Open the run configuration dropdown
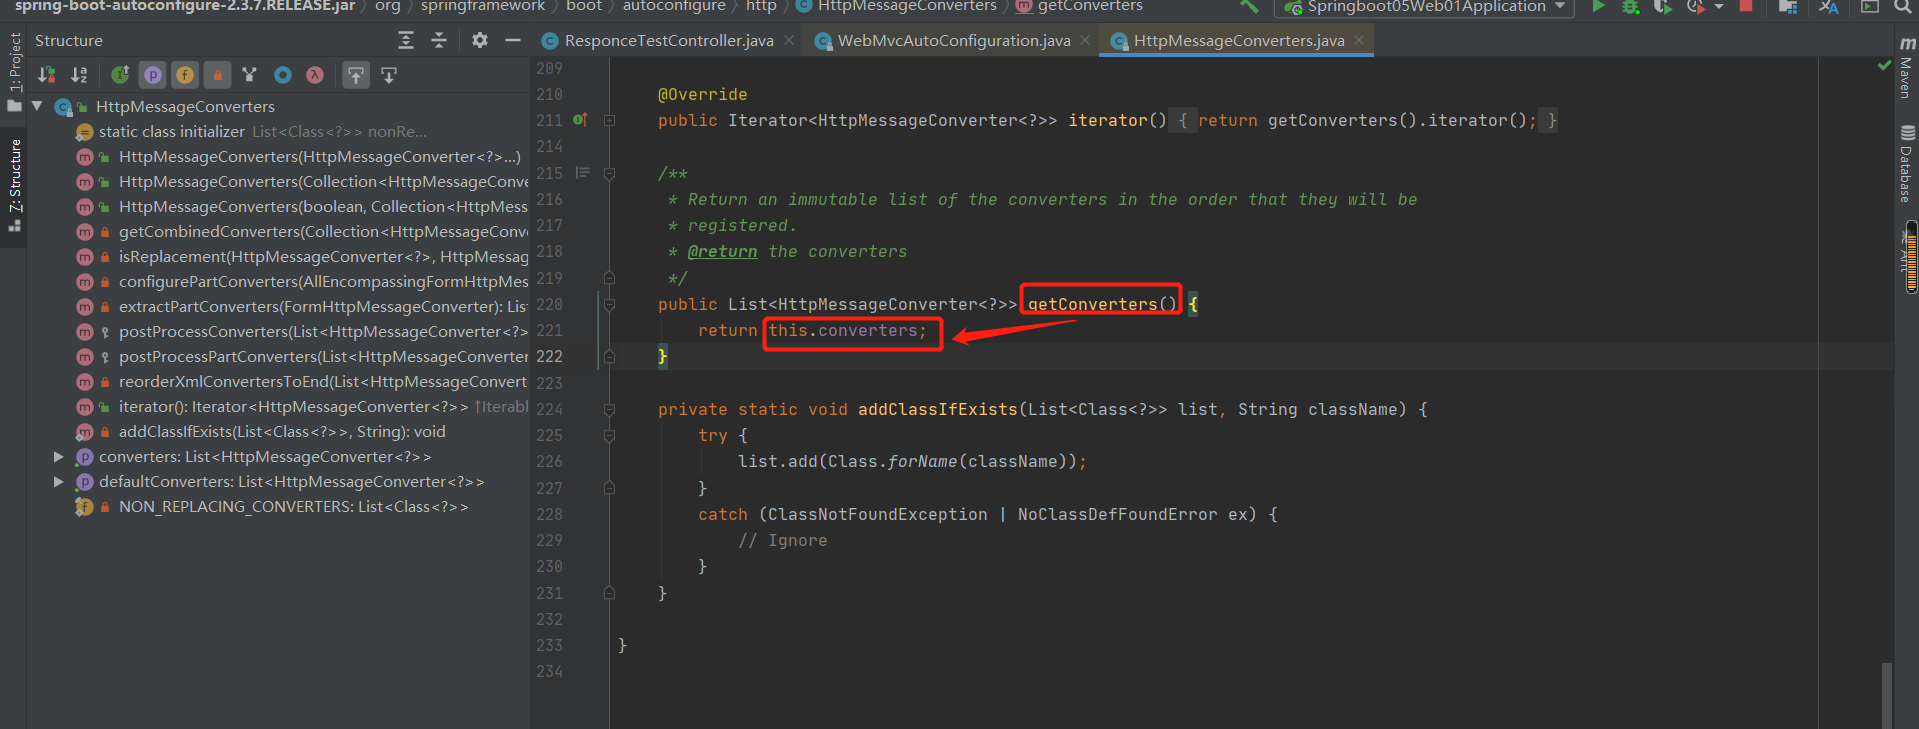1919x729 pixels. click(x=1424, y=6)
